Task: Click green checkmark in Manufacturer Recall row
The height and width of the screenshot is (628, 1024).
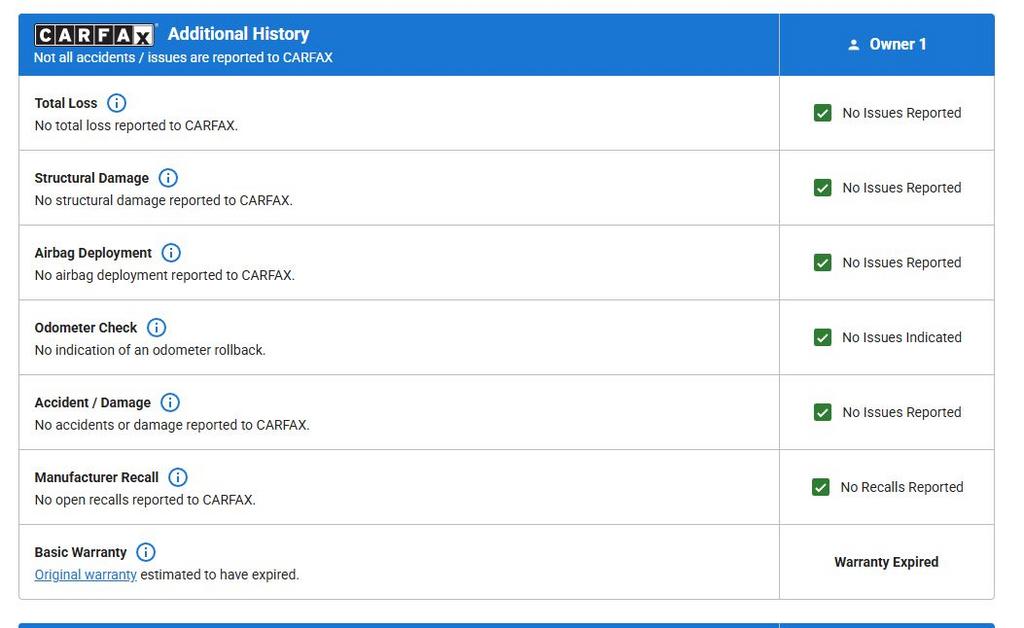Action: [x=821, y=487]
